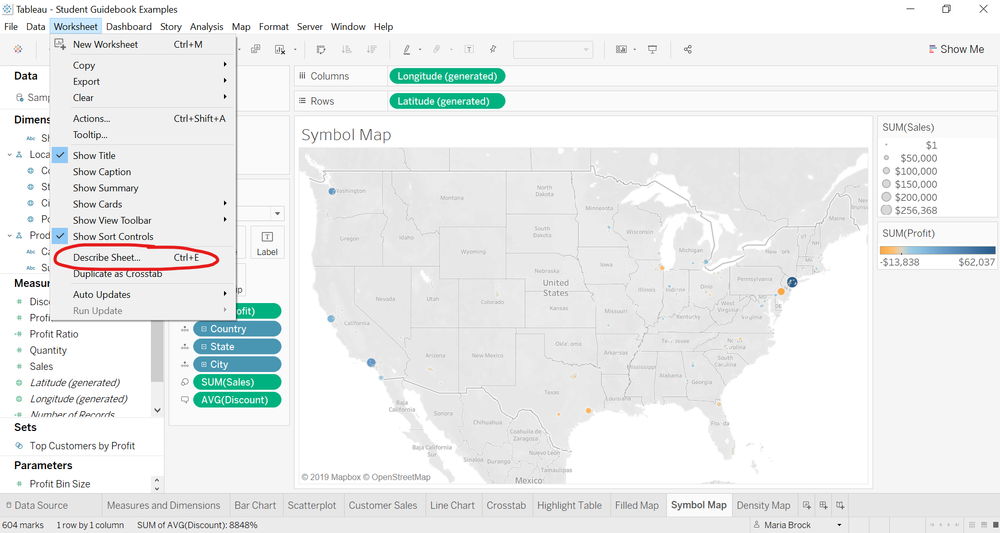Click the Show Mark Labels T icon
The height and width of the screenshot is (533, 1000).
(469, 49)
